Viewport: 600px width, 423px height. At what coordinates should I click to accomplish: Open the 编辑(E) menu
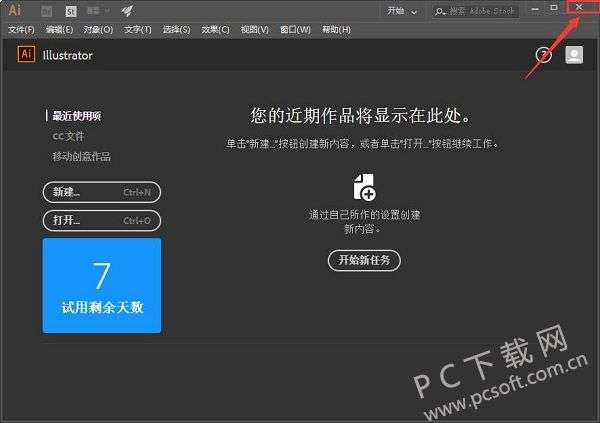click(59, 29)
